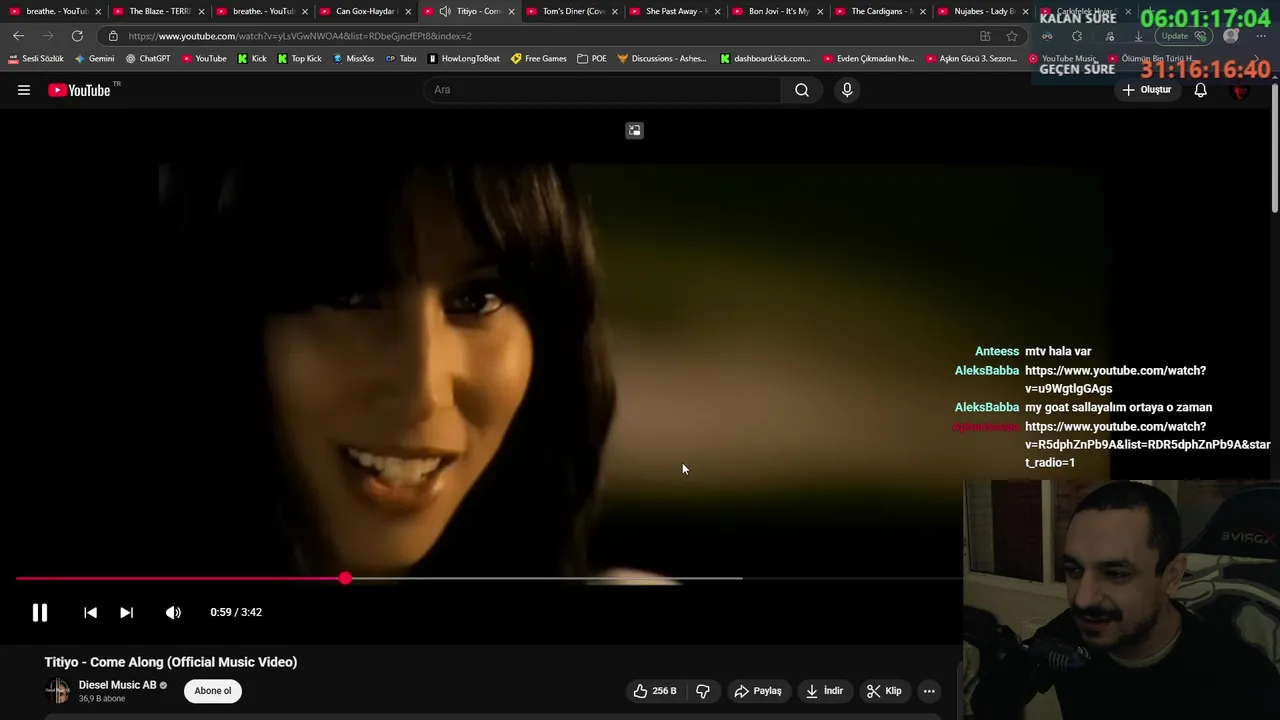Image resolution: width=1280 pixels, height=720 pixels.
Task: Share the video via Paylaş
Action: coord(758,691)
